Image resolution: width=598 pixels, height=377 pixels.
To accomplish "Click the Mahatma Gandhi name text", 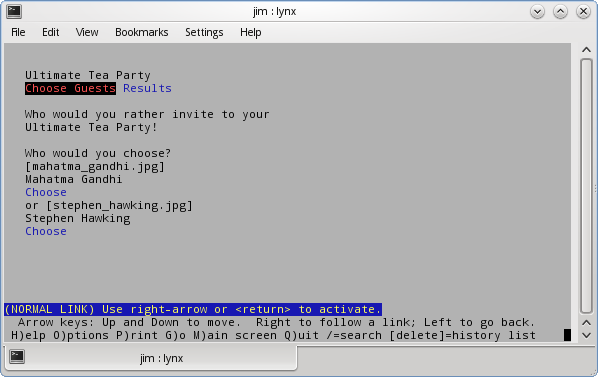I will tap(74, 179).
